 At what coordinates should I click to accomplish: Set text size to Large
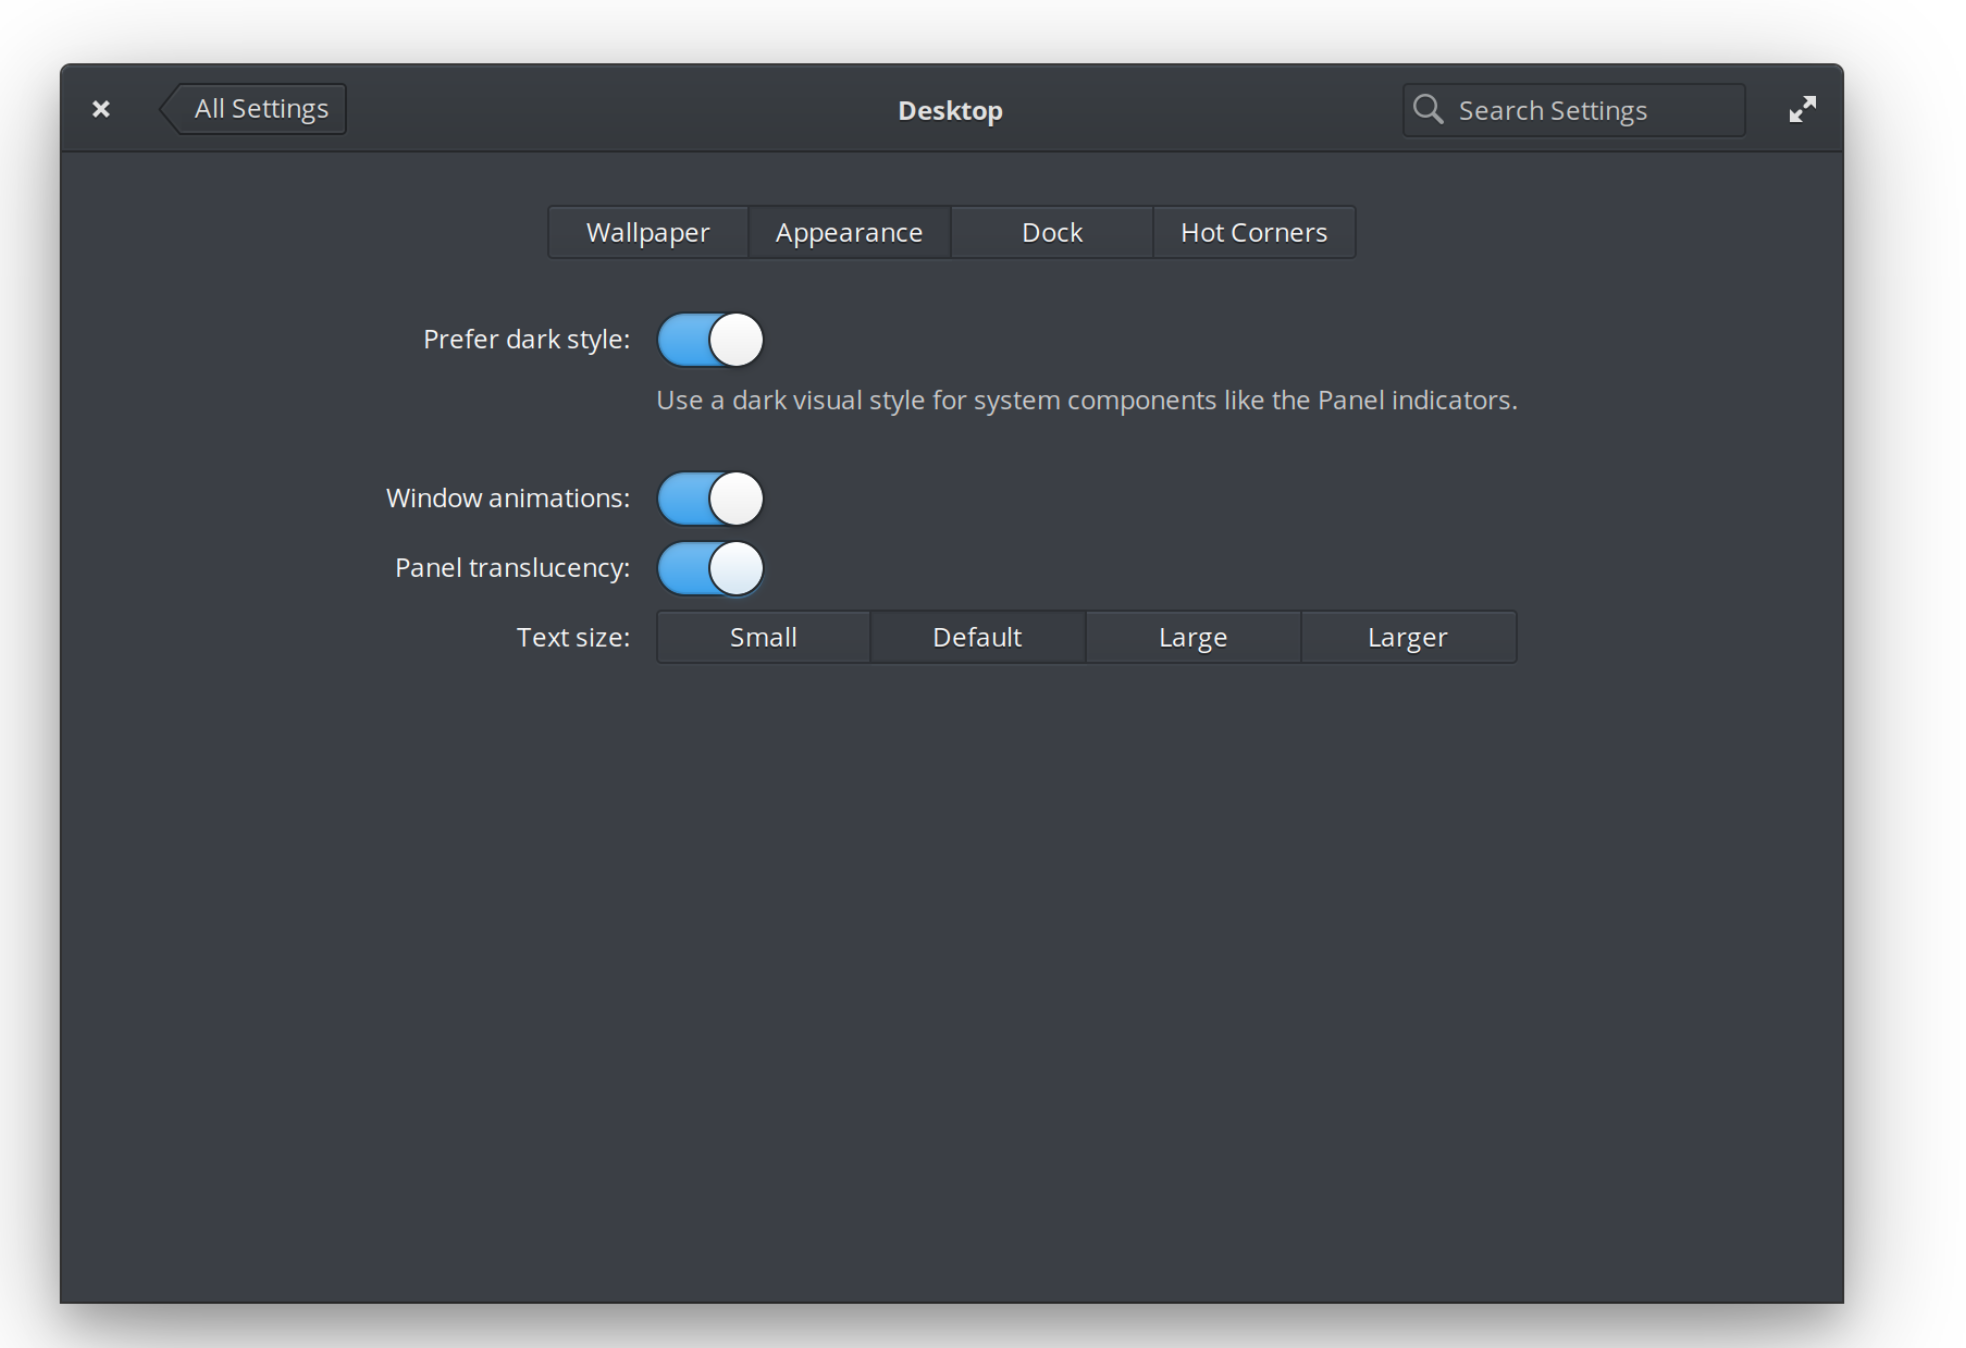(1193, 637)
